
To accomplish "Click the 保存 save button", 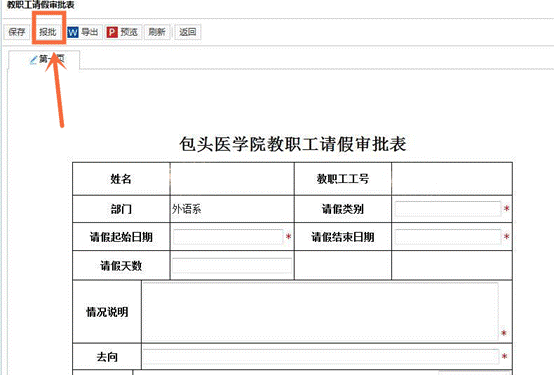I will click(x=17, y=32).
